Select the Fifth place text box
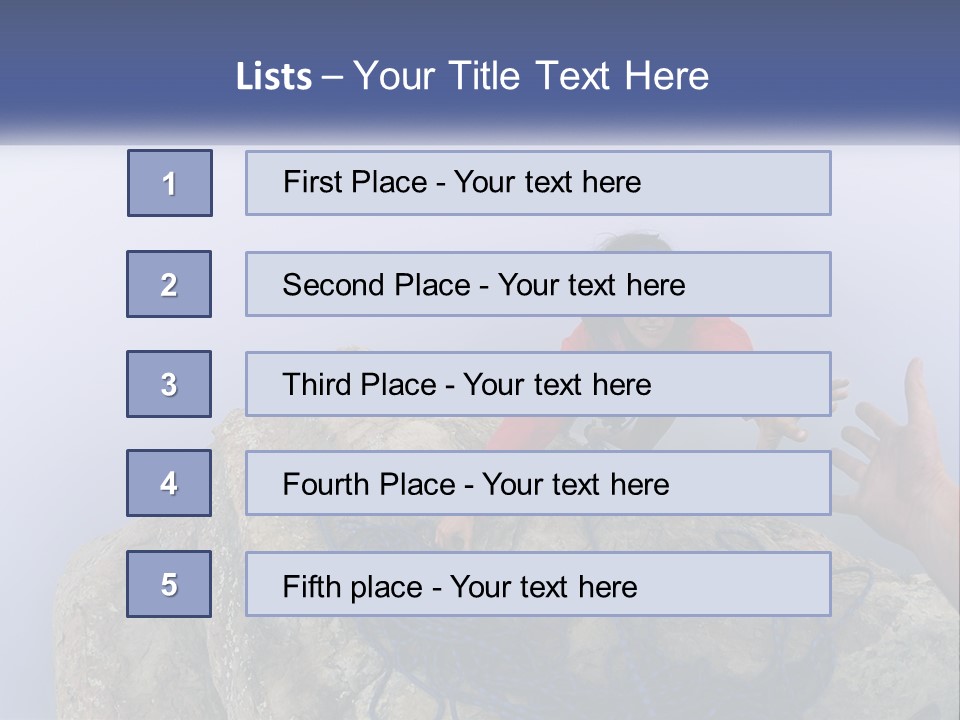The width and height of the screenshot is (960, 720). 538,584
